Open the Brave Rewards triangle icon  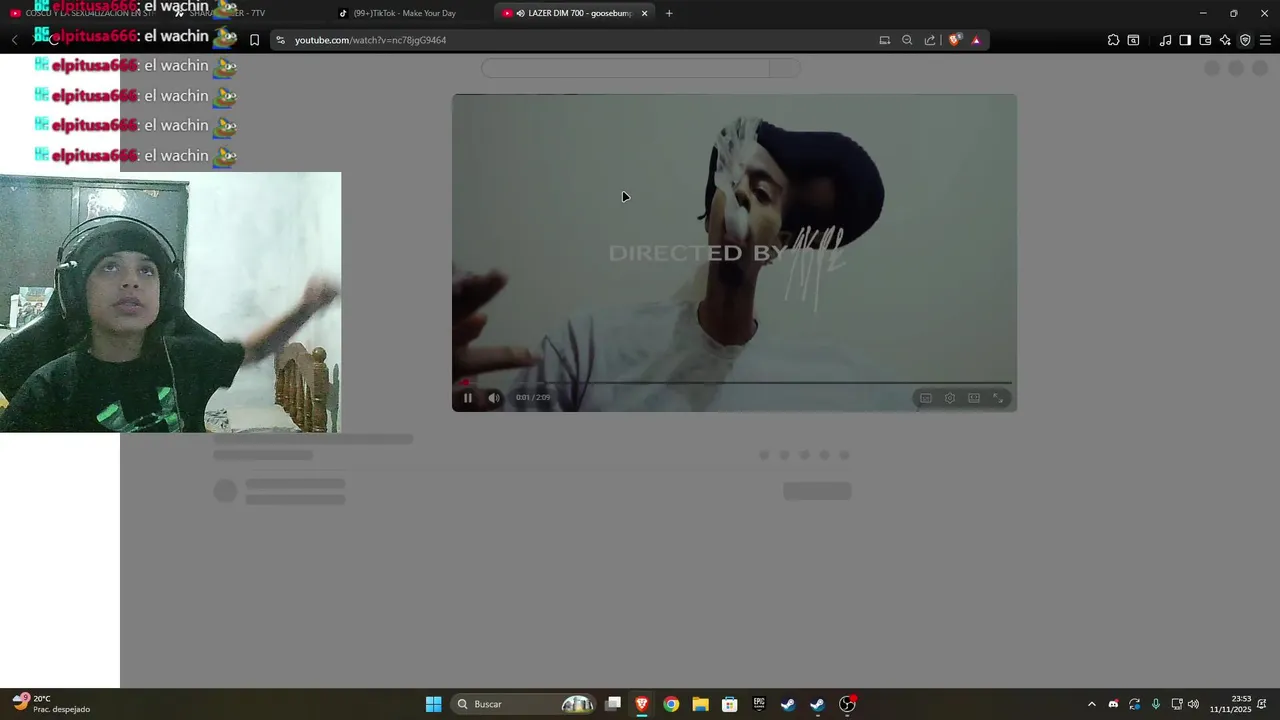click(x=976, y=40)
